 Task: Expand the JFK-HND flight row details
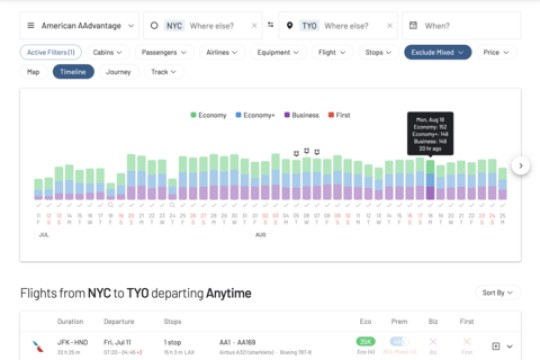[510, 346]
